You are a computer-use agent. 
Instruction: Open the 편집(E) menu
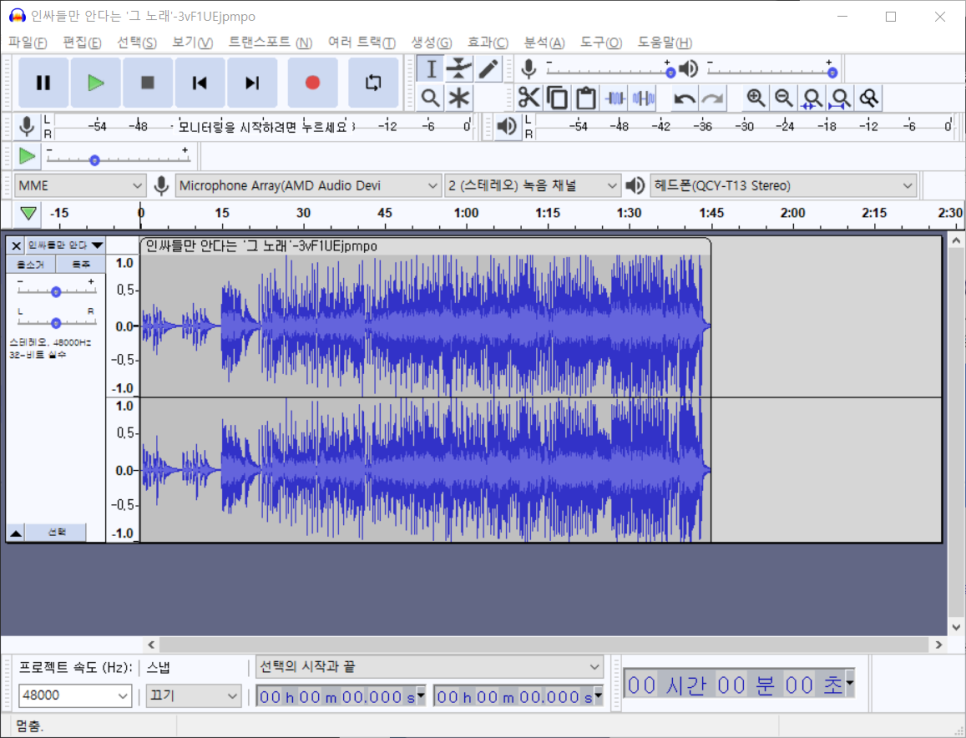(82, 43)
